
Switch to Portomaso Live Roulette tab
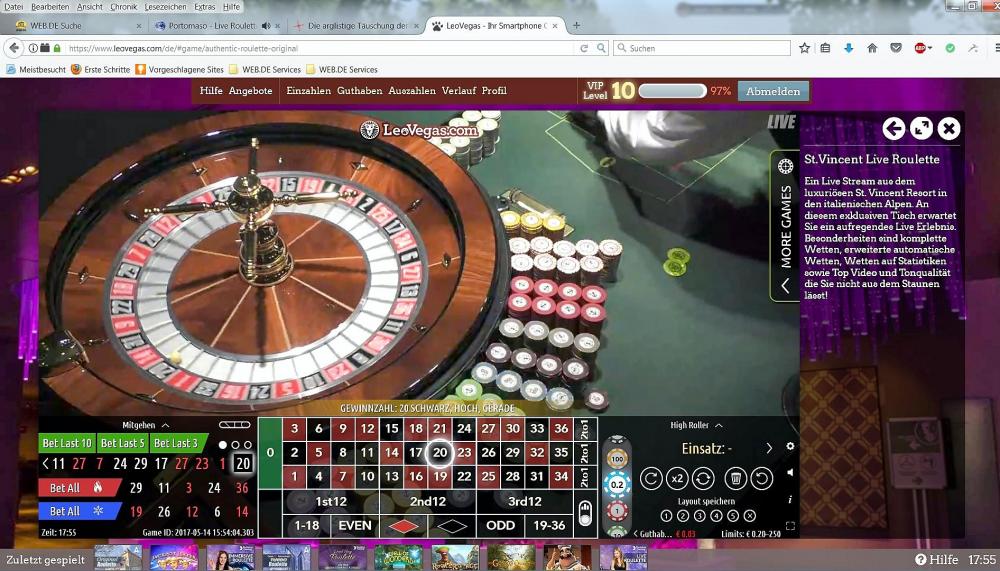click(212, 26)
